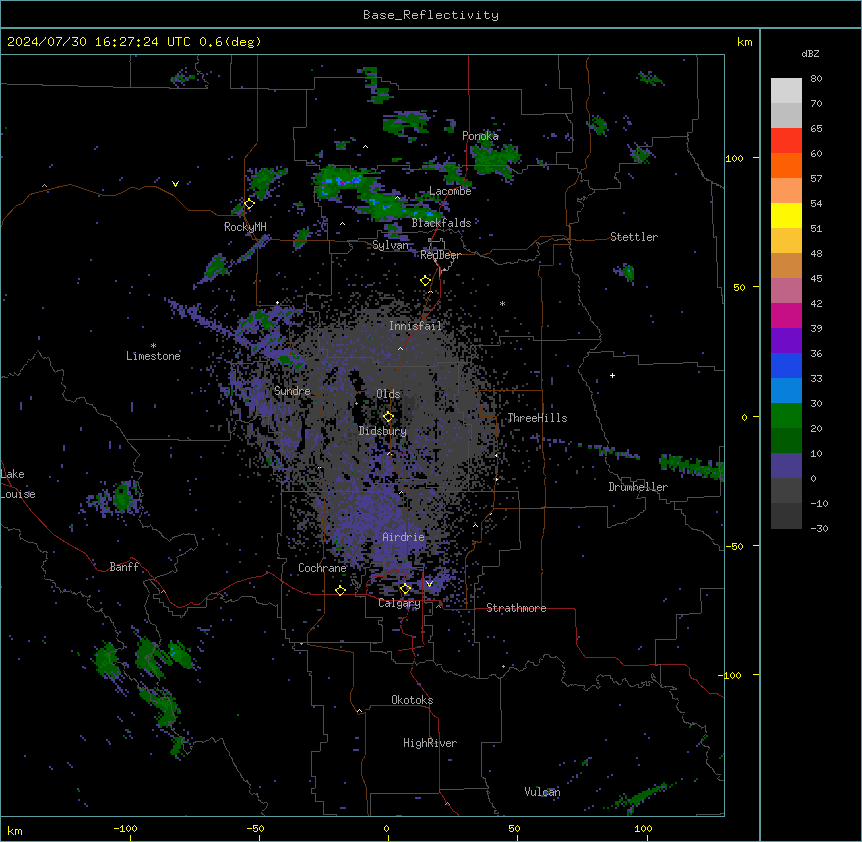Viewport: 862px width, 842px height.
Task: Select the Innisfail label
Action: (x=416, y=326)
